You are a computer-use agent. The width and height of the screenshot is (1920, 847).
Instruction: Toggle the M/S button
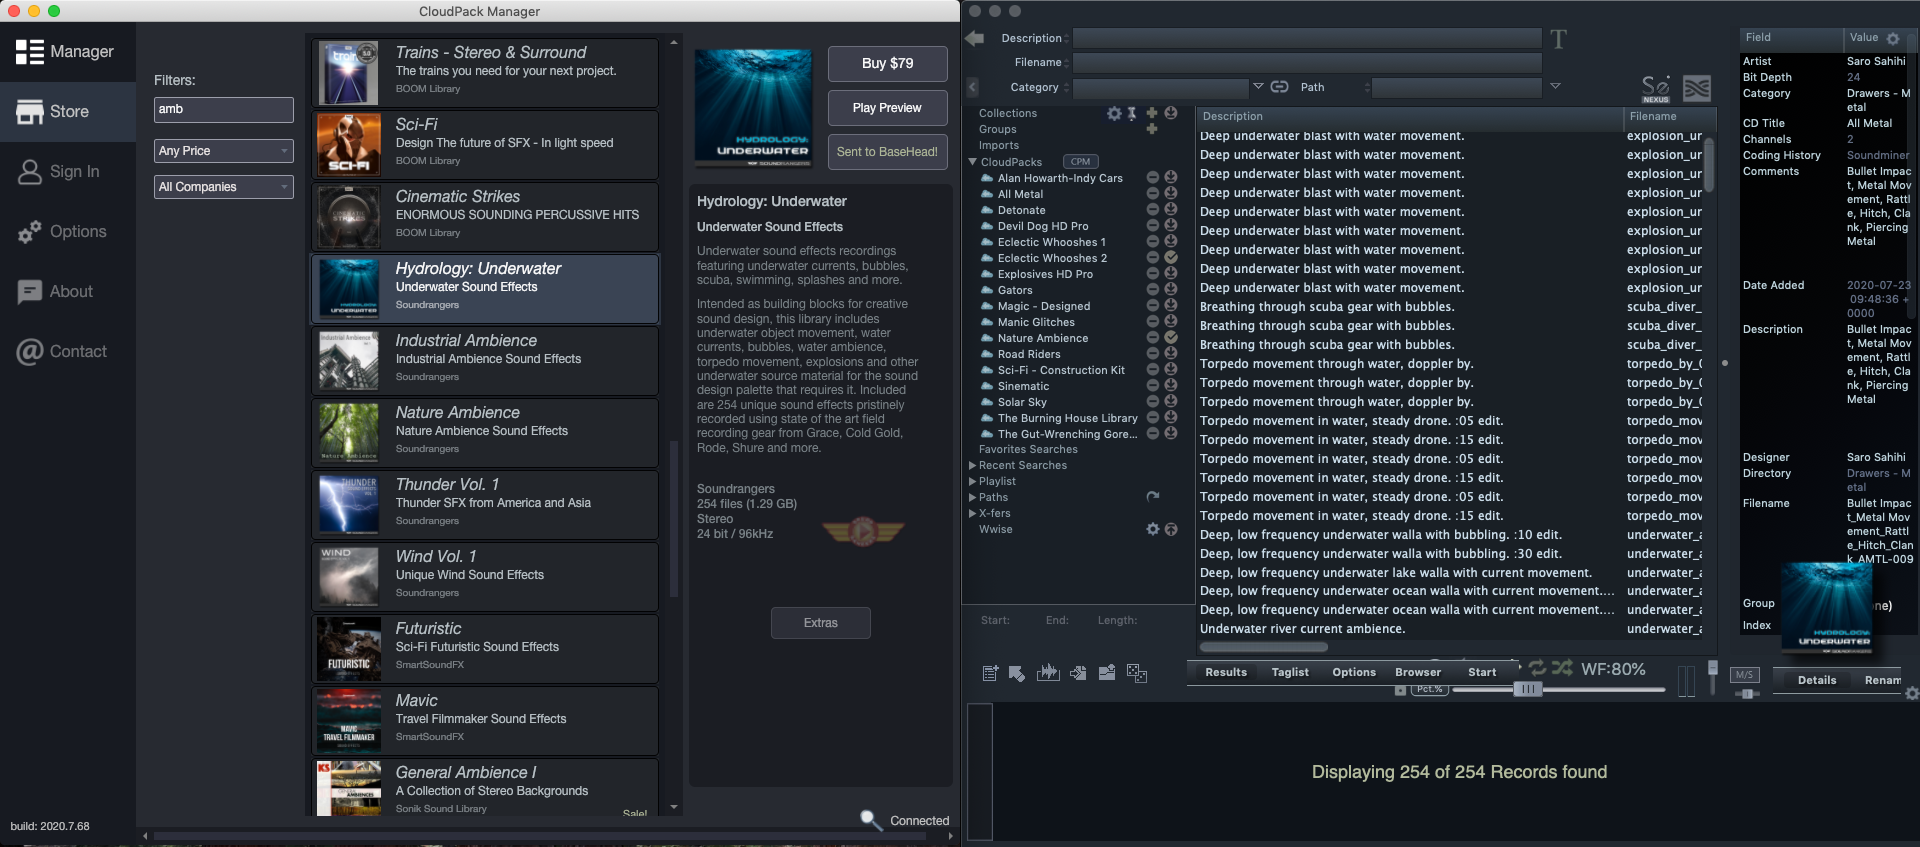(x=1745, y=675)
